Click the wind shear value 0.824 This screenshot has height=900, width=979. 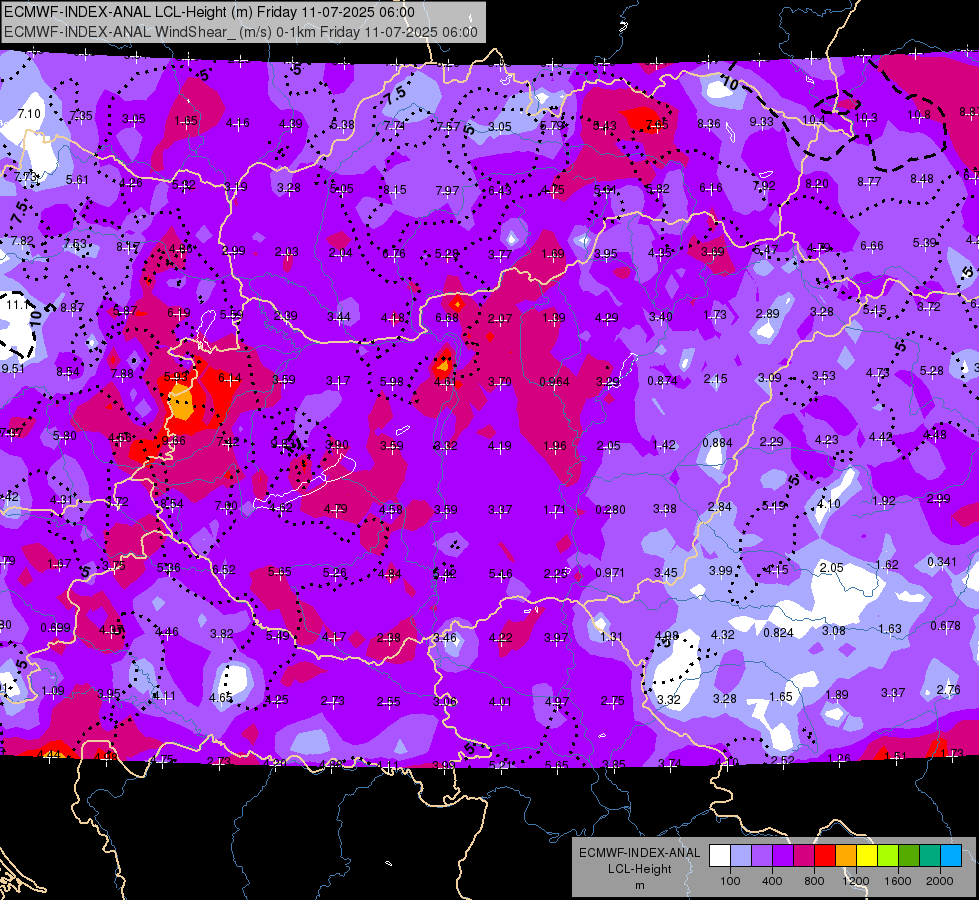point(779,633)
